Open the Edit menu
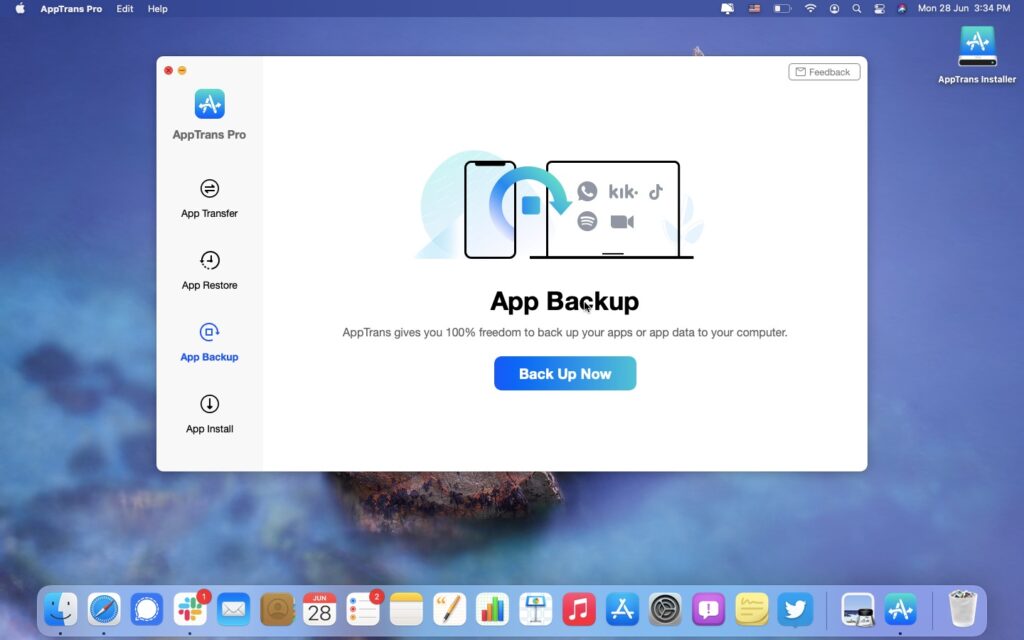Image resolution: width=1024 pixels, height=640 pixels. [x=123, y=8]
